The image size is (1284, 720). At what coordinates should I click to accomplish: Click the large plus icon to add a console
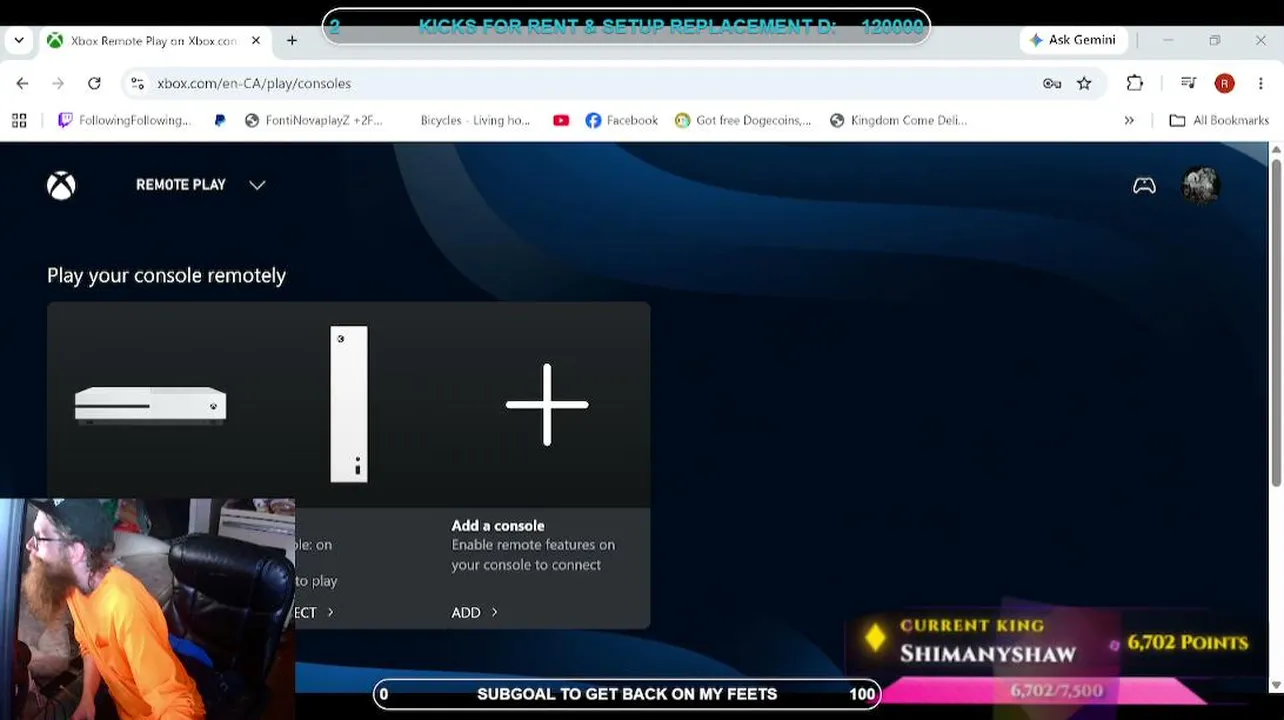click(547, 405)
